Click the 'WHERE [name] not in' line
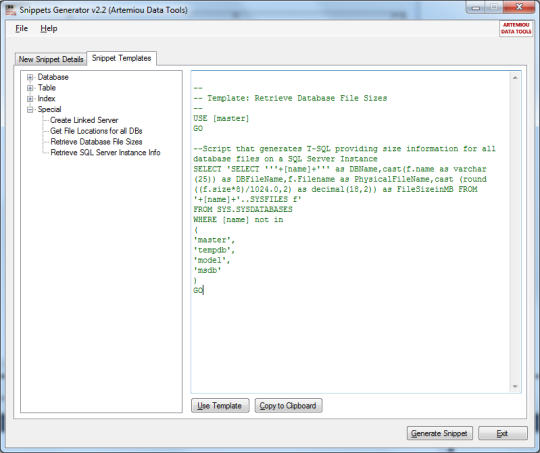The height and width of the screenshot is (453, 540). pos(238,220)
